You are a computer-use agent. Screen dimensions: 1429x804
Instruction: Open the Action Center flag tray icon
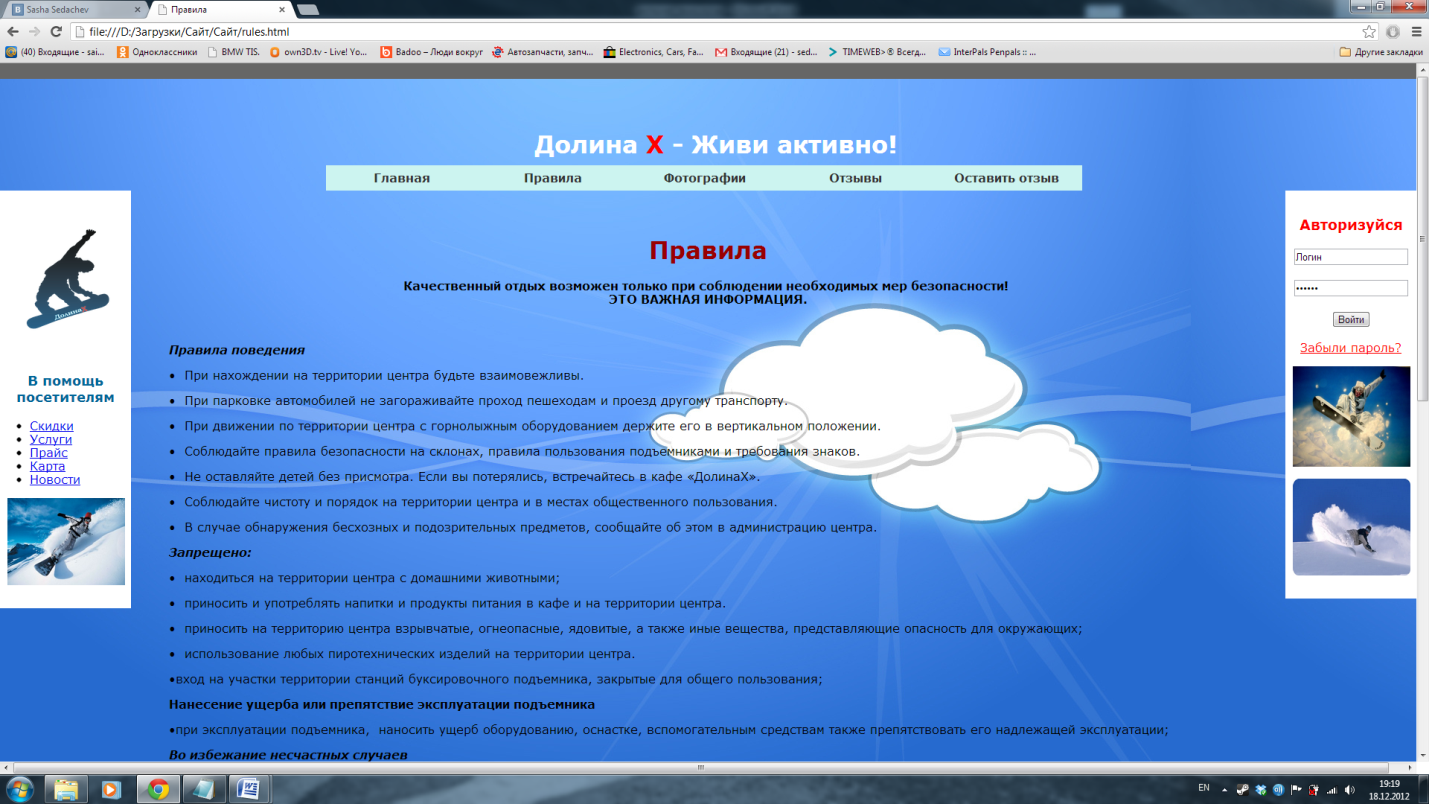point(1296,789)
